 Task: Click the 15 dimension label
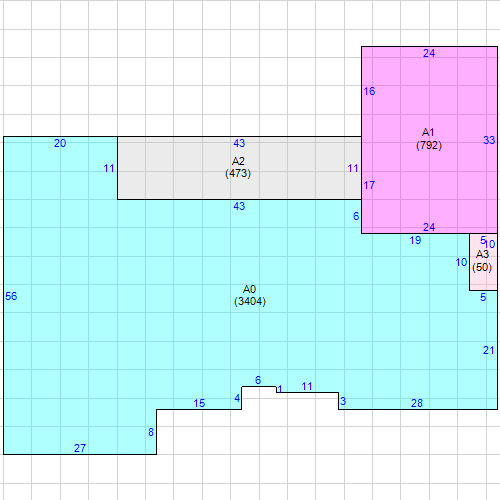pyautogui.click(x=199, y=403)
